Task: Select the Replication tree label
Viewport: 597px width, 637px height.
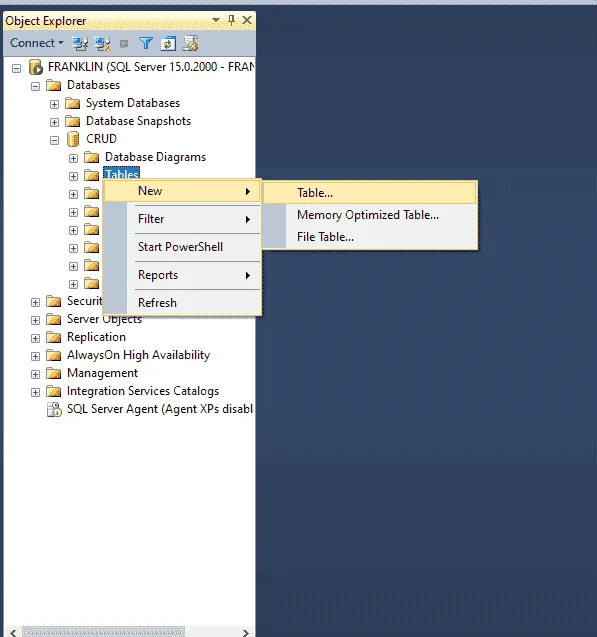Action: coord(96,337)
